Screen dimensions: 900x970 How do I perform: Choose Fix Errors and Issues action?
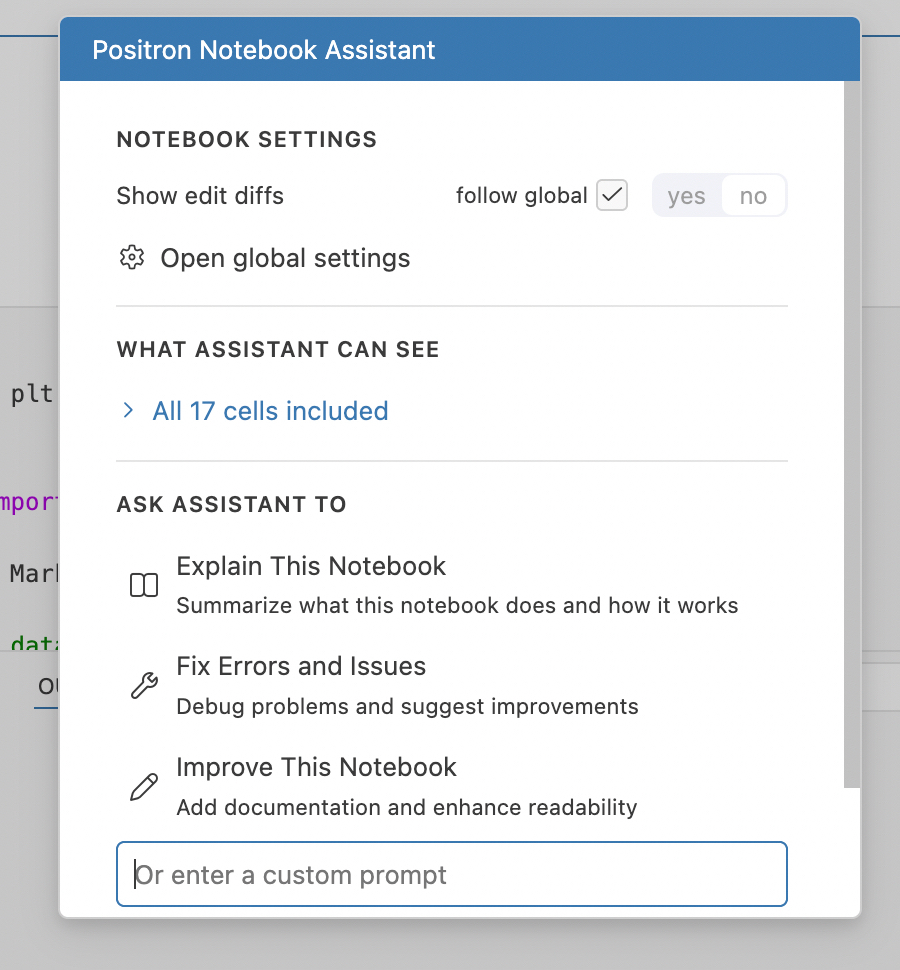pyautogui.click(x=301, y=666)
